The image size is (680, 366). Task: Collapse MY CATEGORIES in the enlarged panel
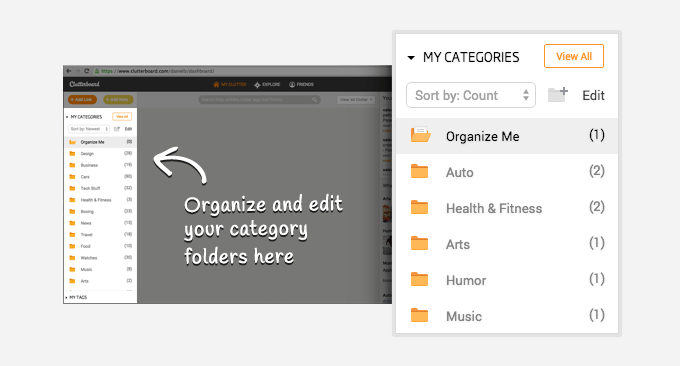(411, 57)
